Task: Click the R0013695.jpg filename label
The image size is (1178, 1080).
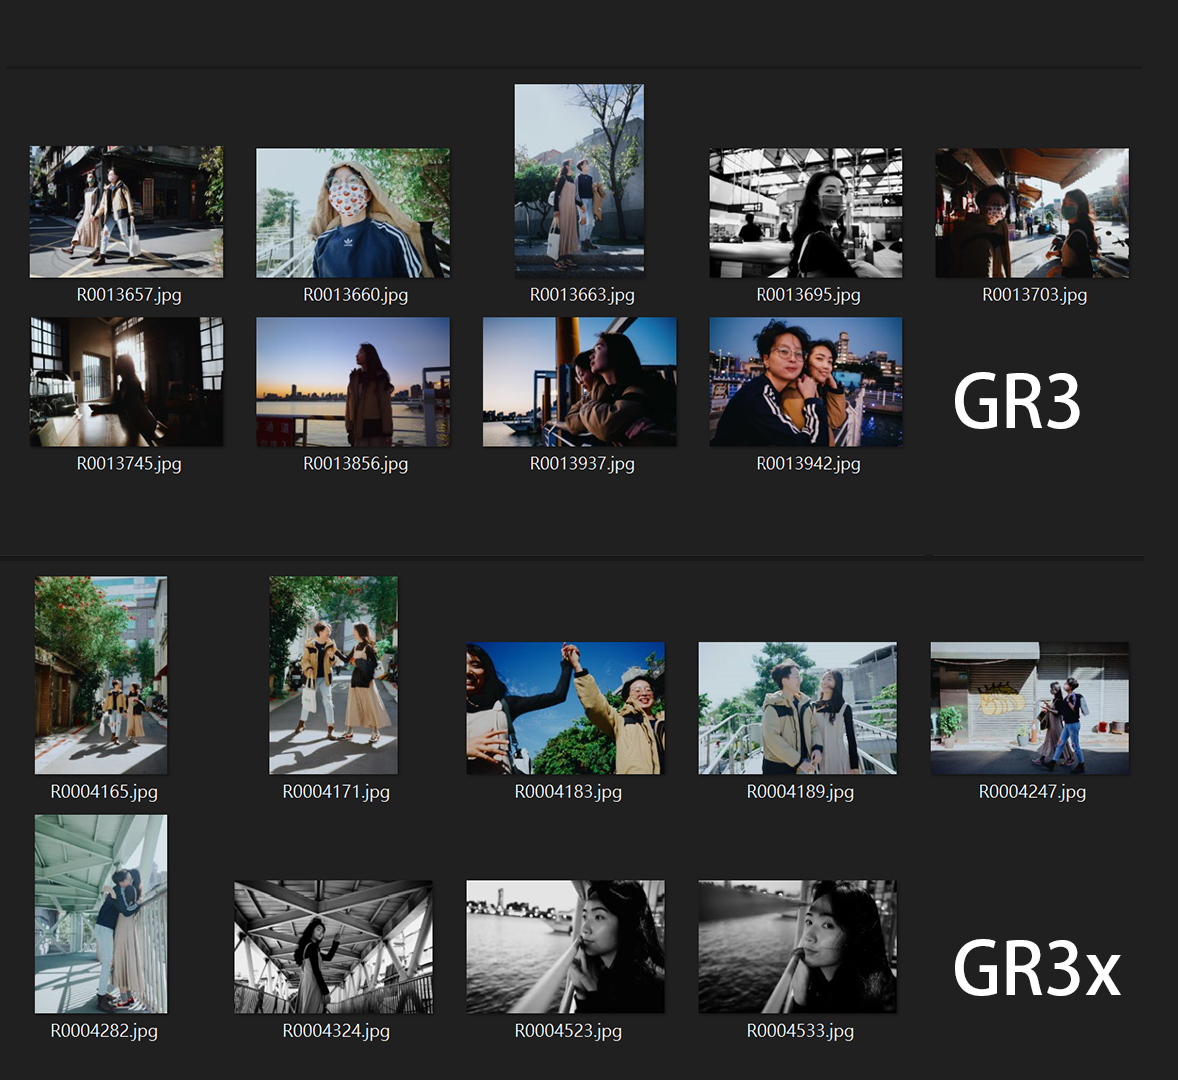Action: coord(808,295)
